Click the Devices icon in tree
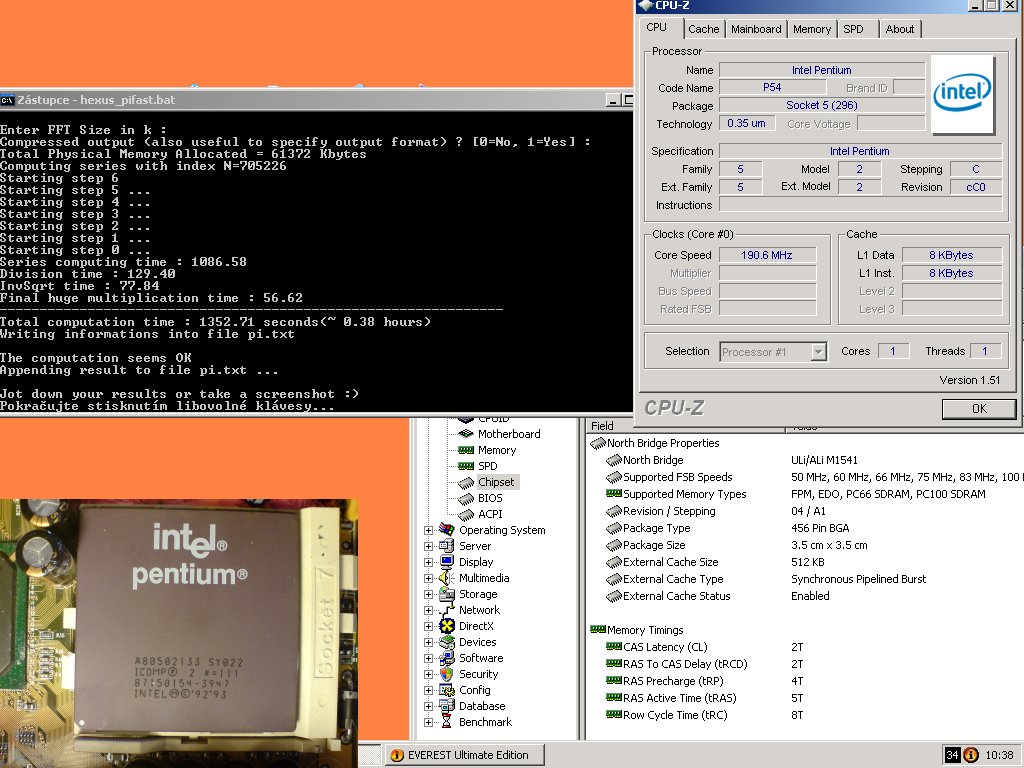 click(447, 642)
